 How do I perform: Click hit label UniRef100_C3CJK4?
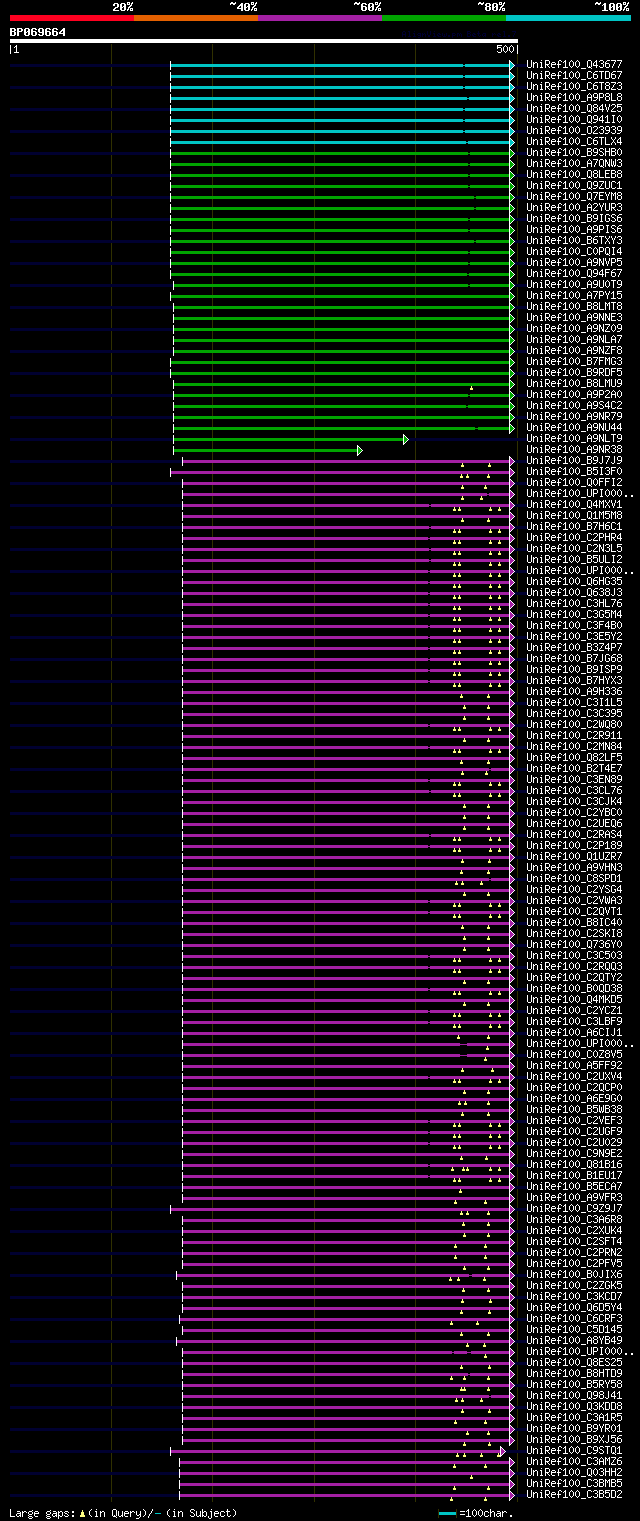(574, 801)
